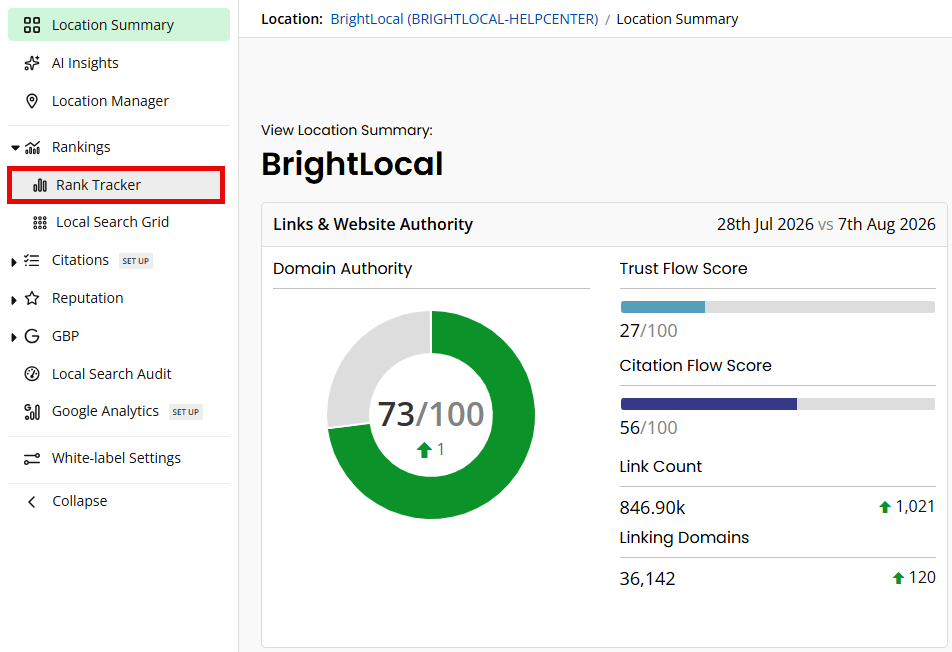Image resolution: width=952 pixels, height=652 pixels.
Task: Expand the Reputation section arrow
Action: pyautogui.click(x=13, y=300)
